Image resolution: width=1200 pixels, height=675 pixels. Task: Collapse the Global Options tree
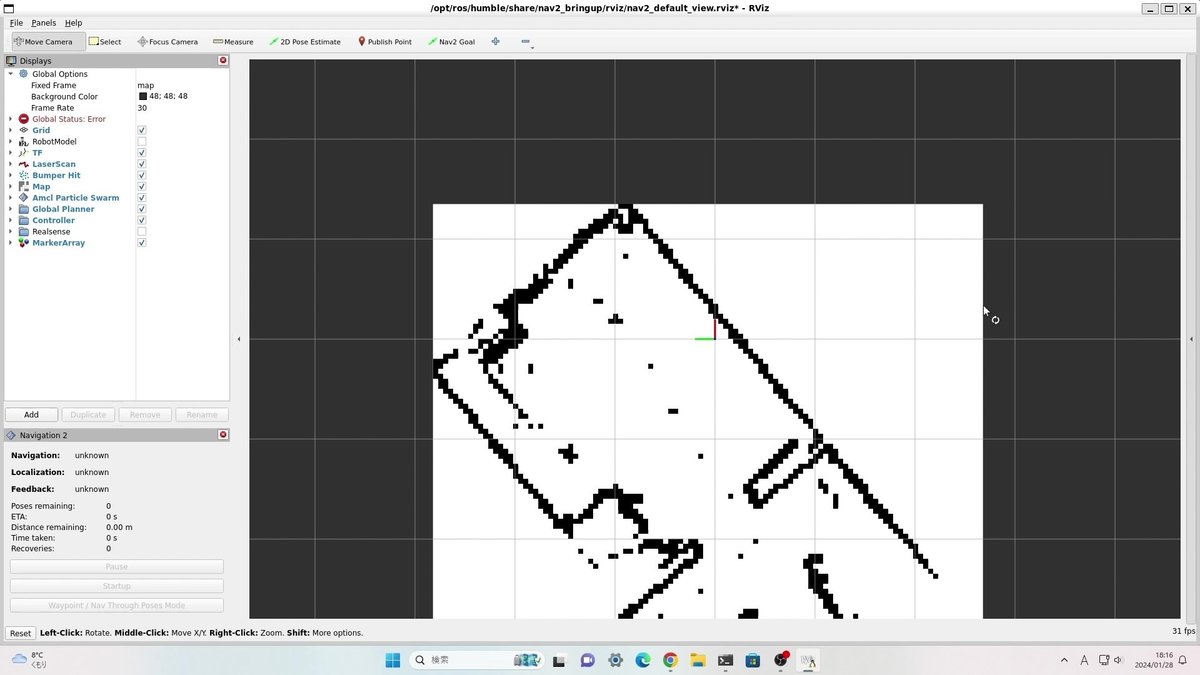coord(11,74)
